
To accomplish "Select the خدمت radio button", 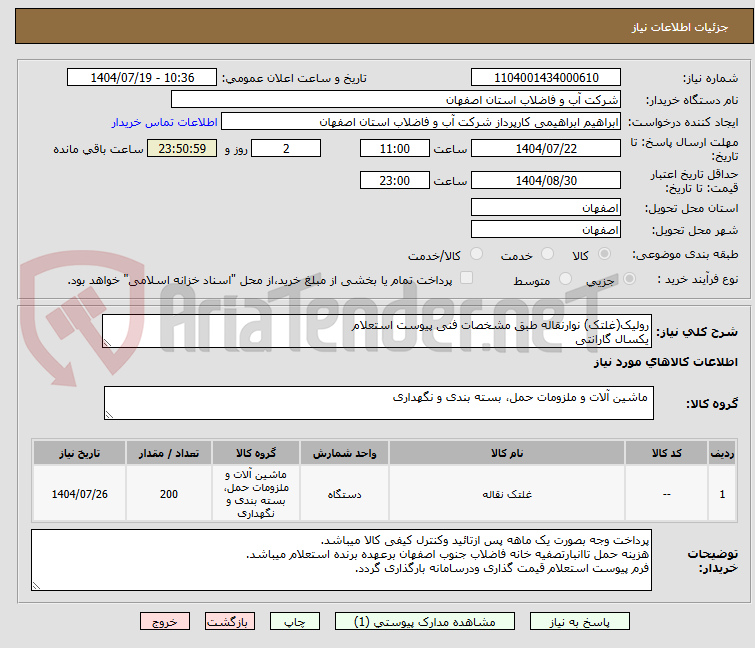I will [547, 254].
